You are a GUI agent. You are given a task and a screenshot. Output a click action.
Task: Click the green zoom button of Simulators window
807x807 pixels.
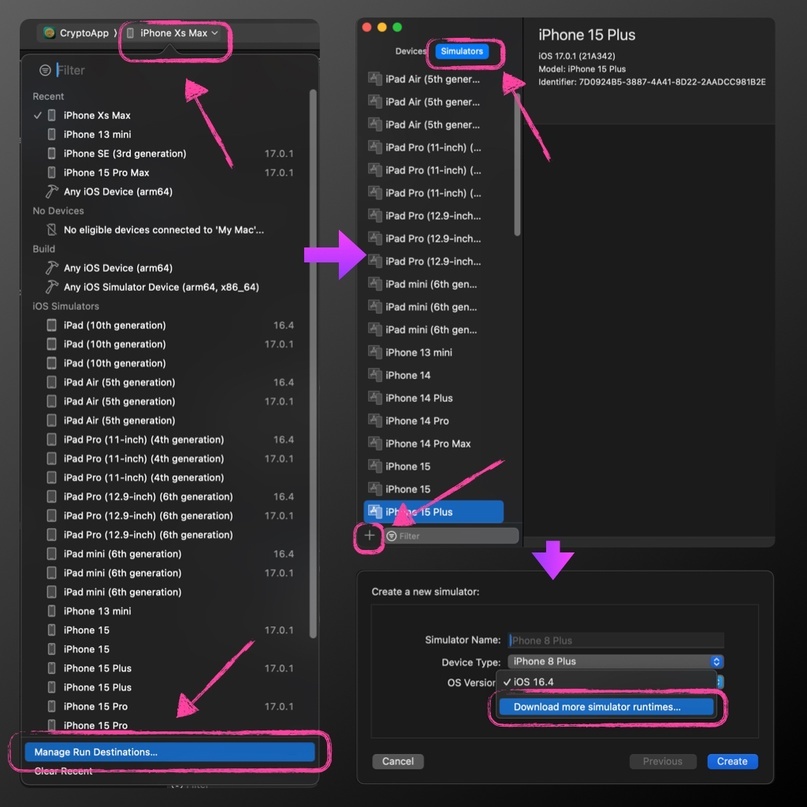397,27
